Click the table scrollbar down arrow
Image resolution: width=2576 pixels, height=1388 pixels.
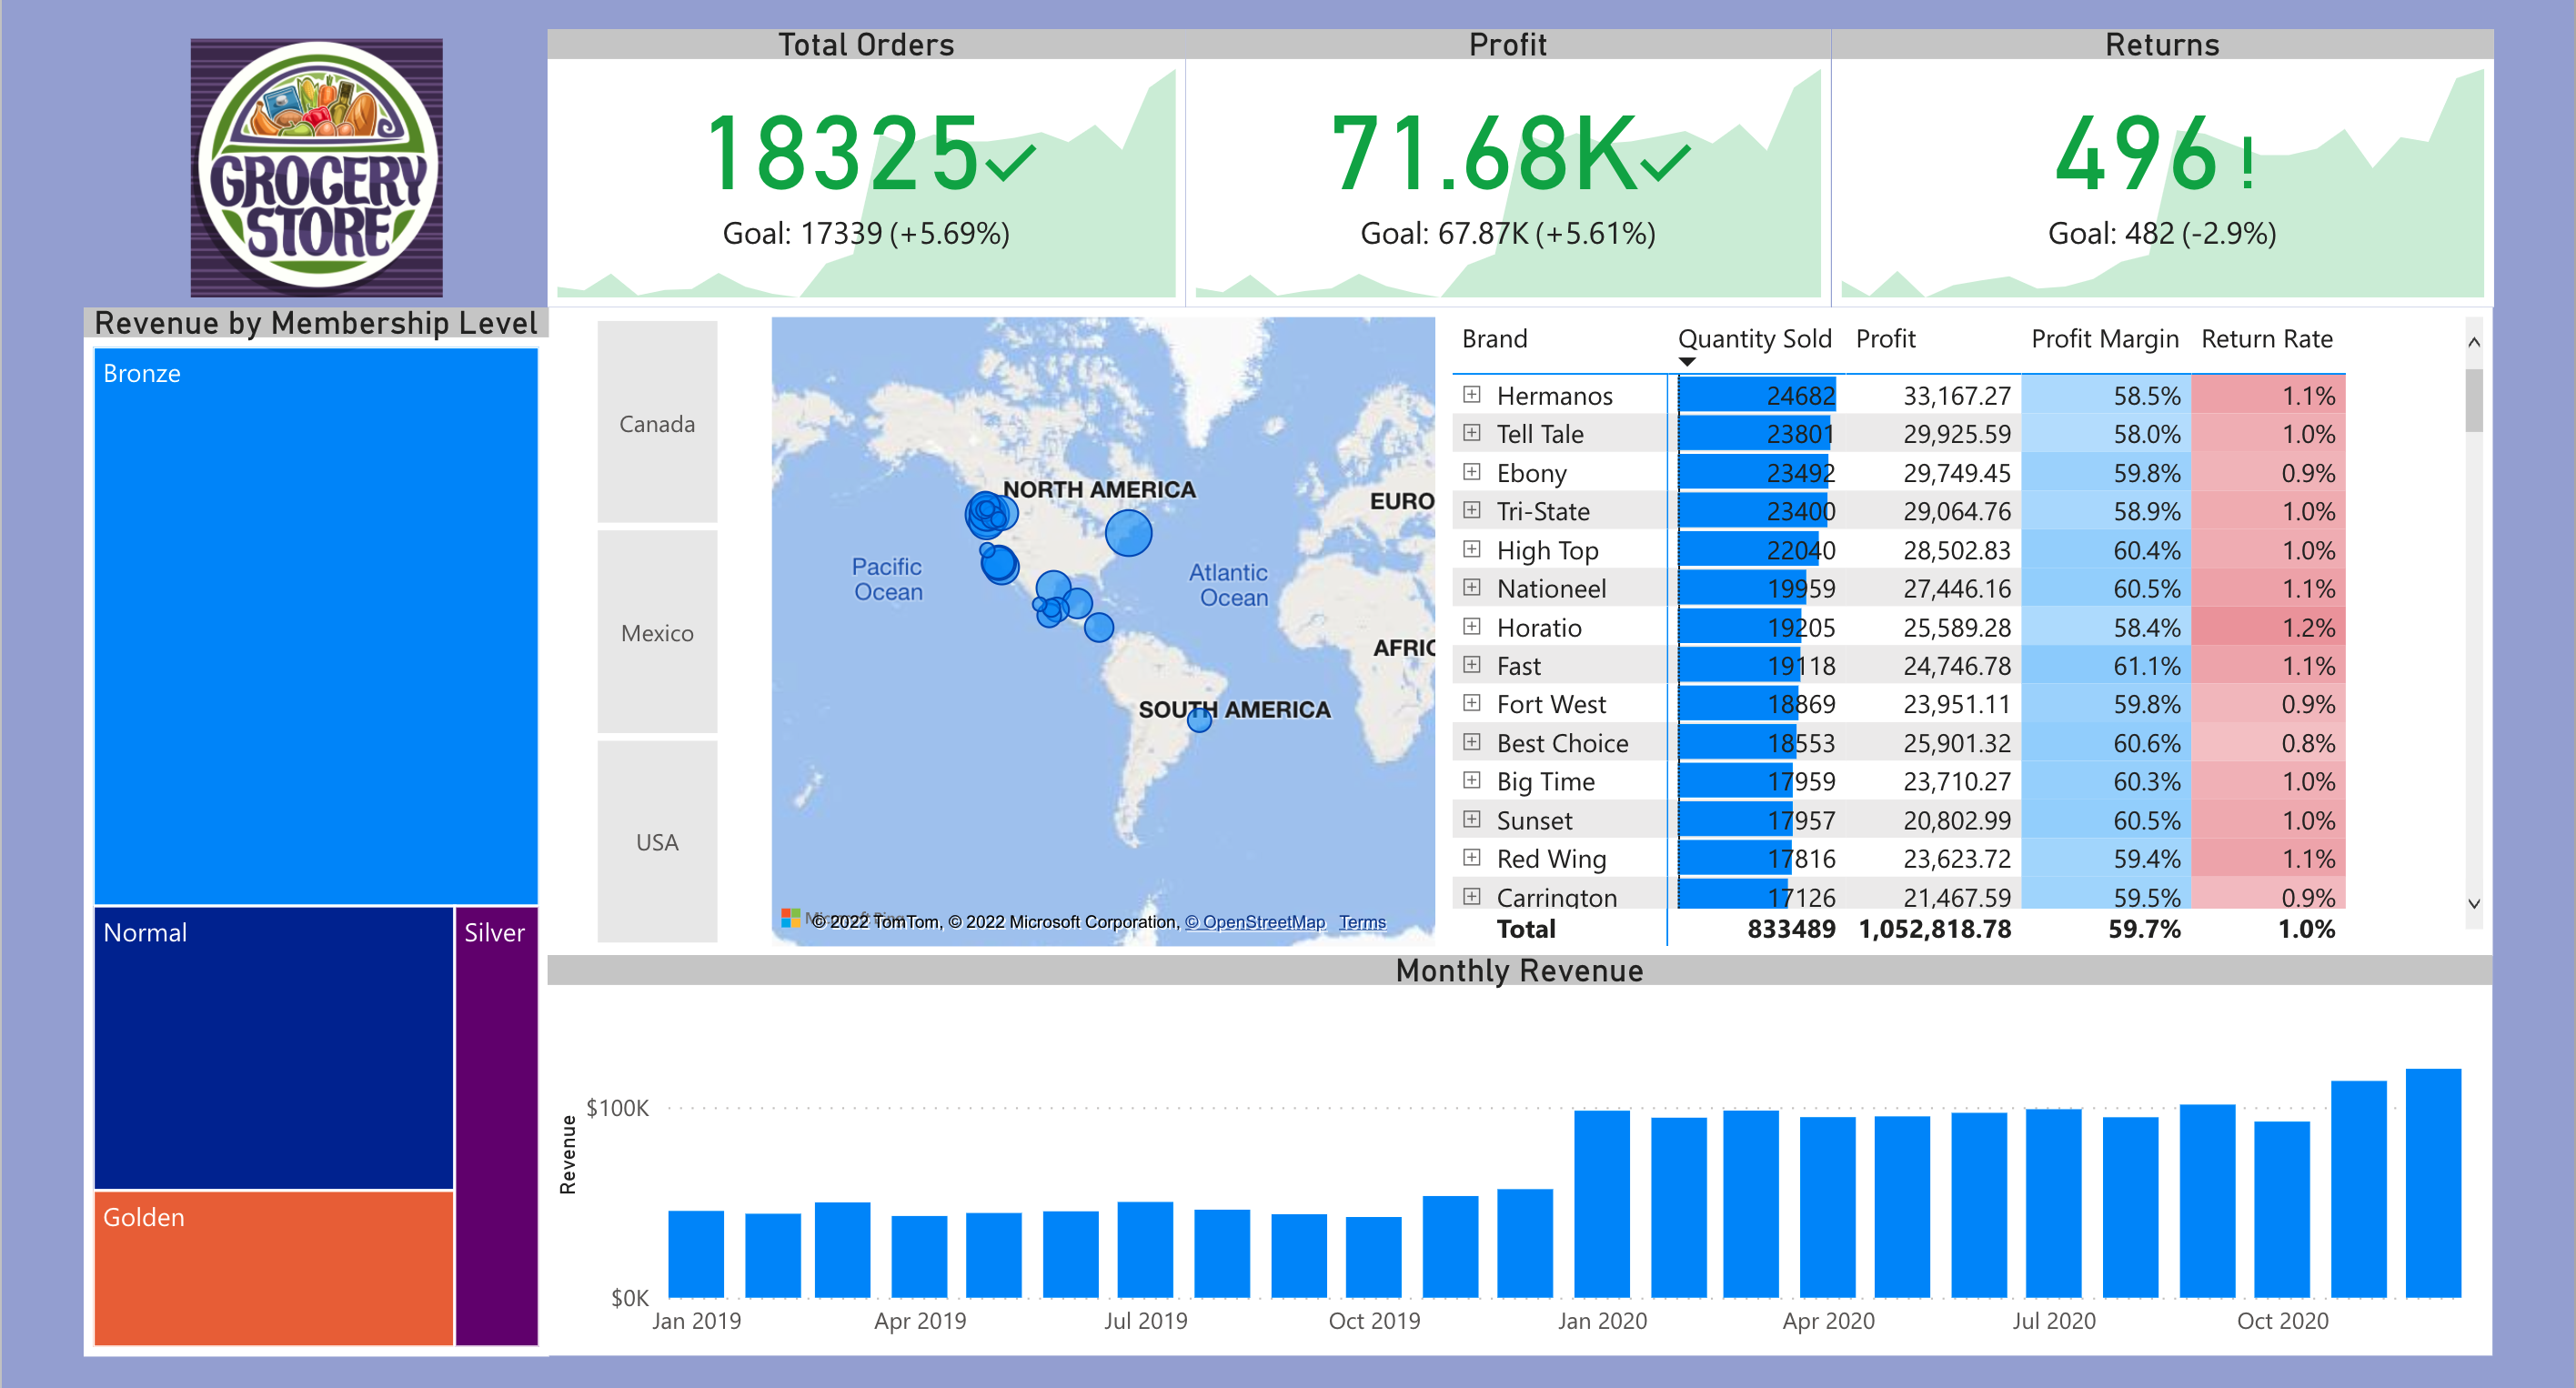(x=2473, y=903)
